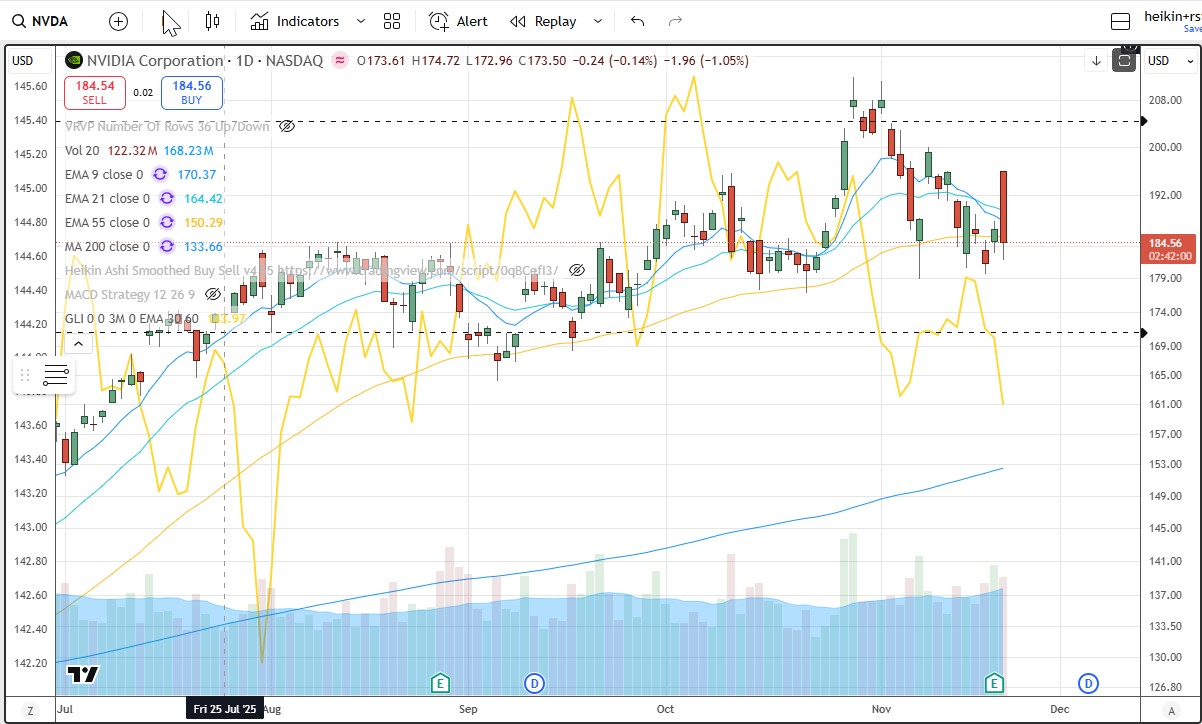Expand the Replay dropdown arrow
This screenshot has height=724, width=1202.
point(598,21)
